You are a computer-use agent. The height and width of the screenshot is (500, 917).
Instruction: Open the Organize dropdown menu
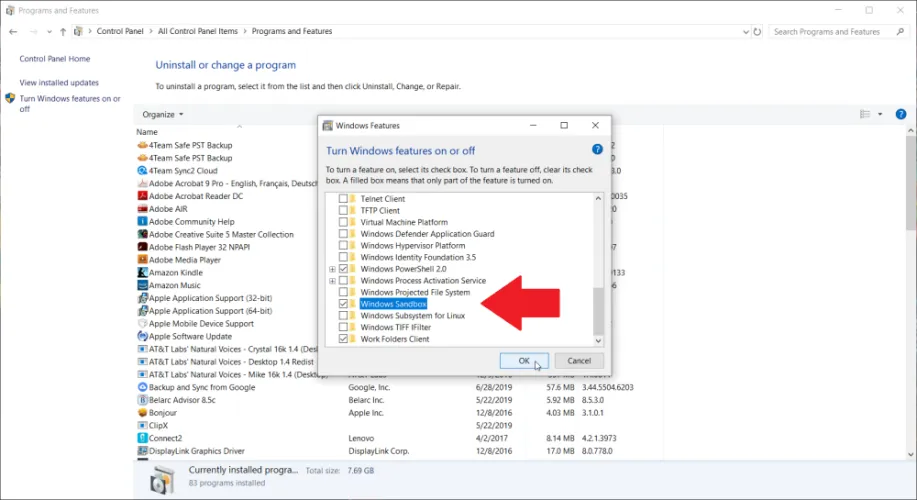162,115
